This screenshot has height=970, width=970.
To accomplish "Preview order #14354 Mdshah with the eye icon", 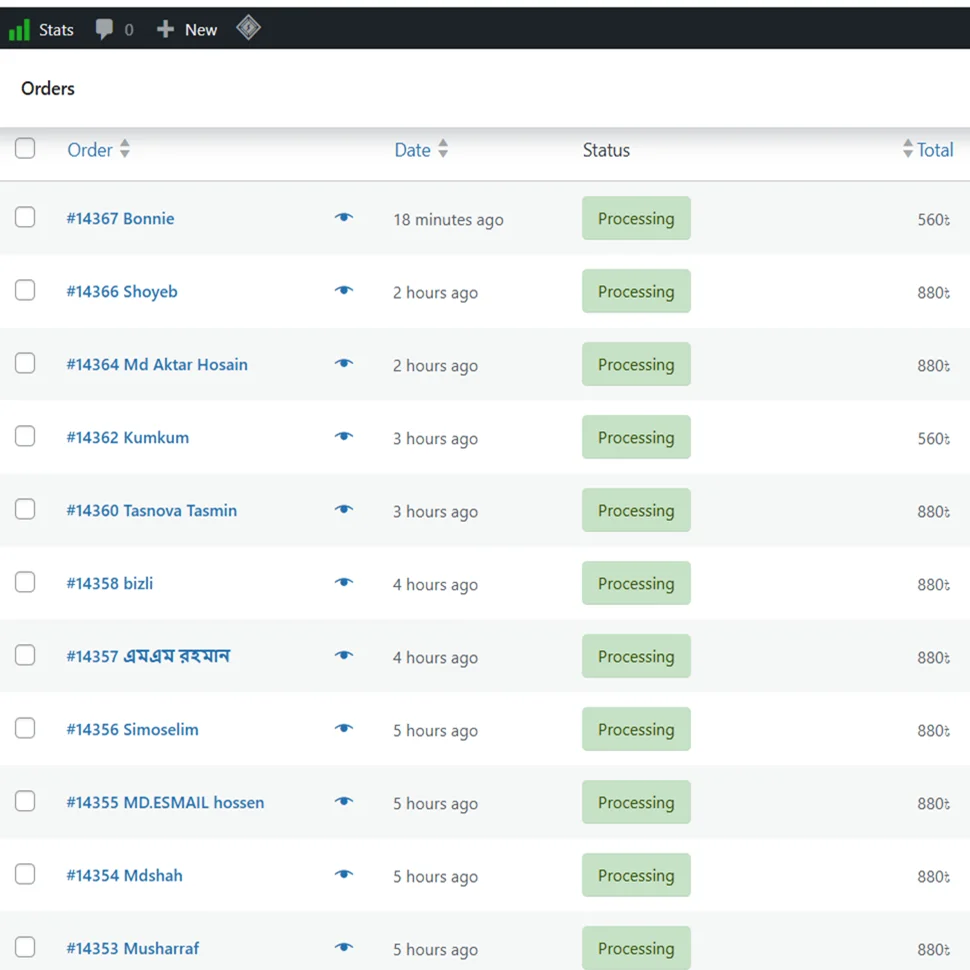I will 344,874.
